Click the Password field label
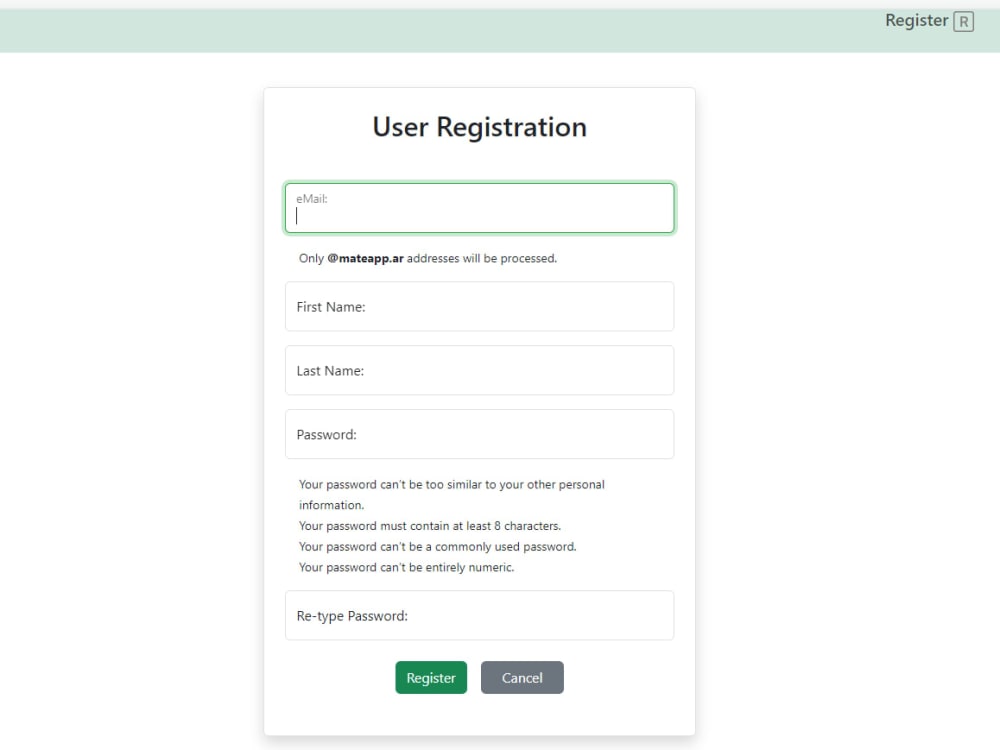The height and width of the screenshot is (750, 1000). (325, 434)
